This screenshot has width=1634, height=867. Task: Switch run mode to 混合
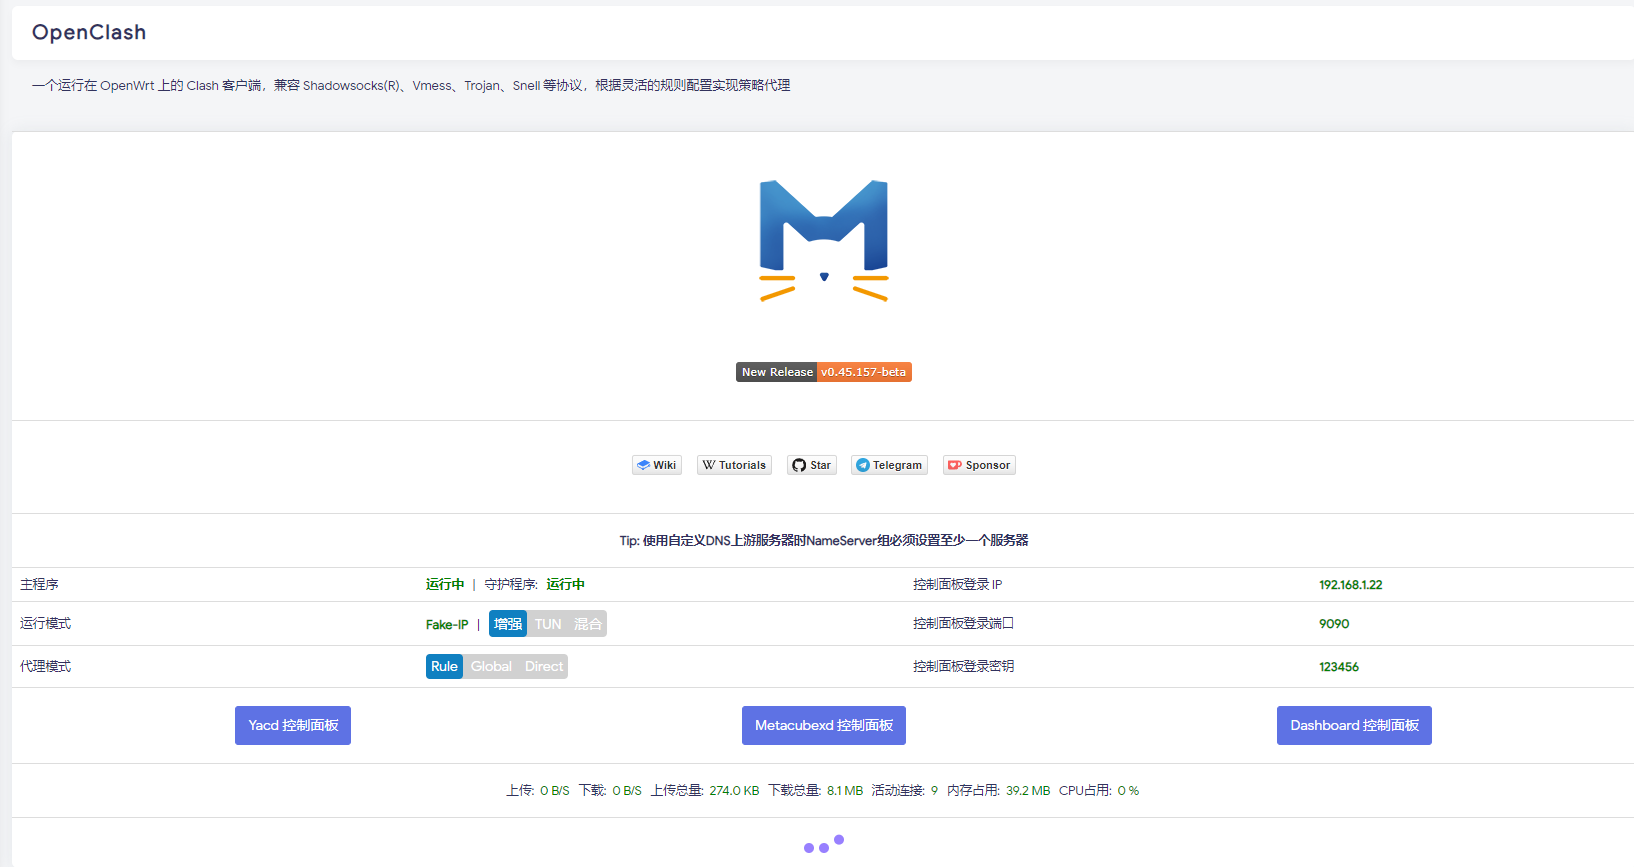click(x=588, y=624)
